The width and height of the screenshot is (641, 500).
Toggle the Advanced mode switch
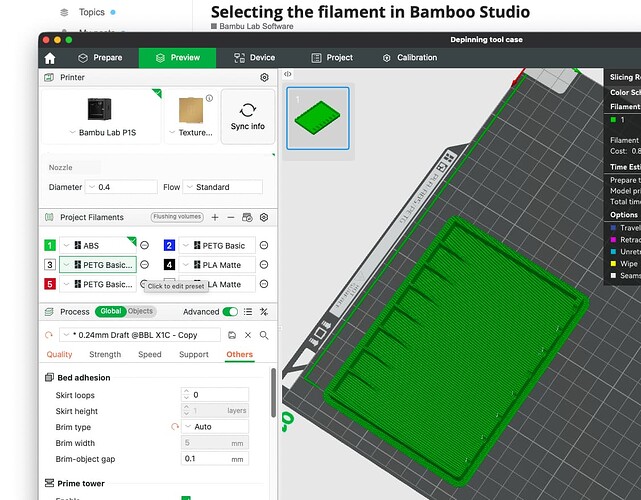pyautogui.click(x=230, y=312)
